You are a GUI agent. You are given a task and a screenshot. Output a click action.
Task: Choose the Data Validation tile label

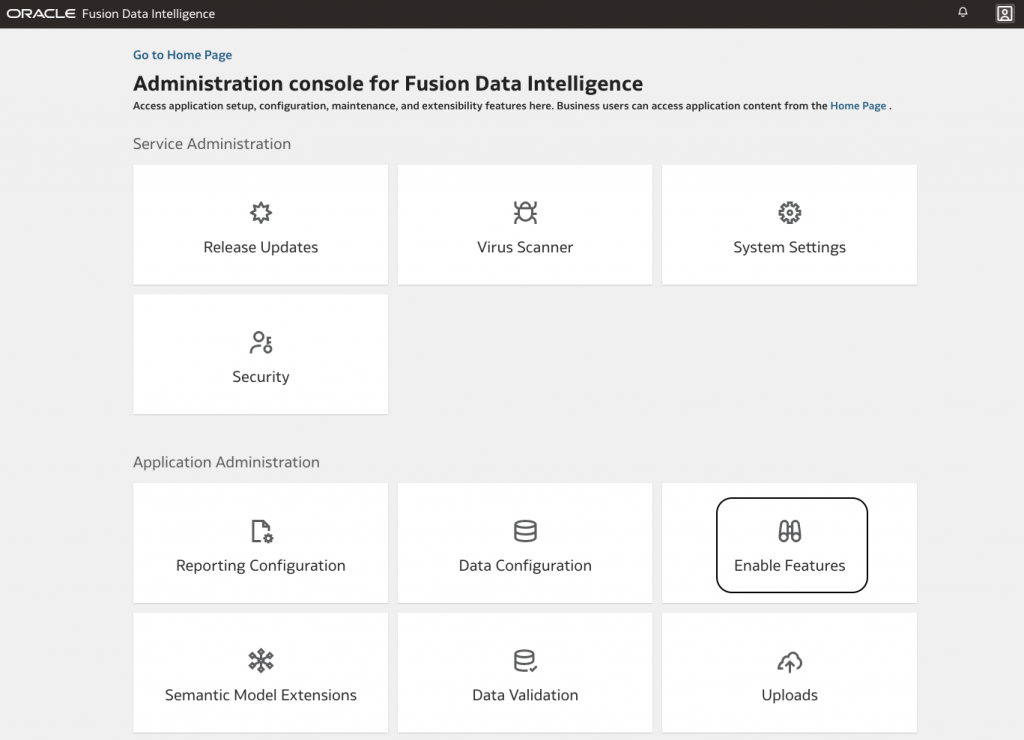525,695
